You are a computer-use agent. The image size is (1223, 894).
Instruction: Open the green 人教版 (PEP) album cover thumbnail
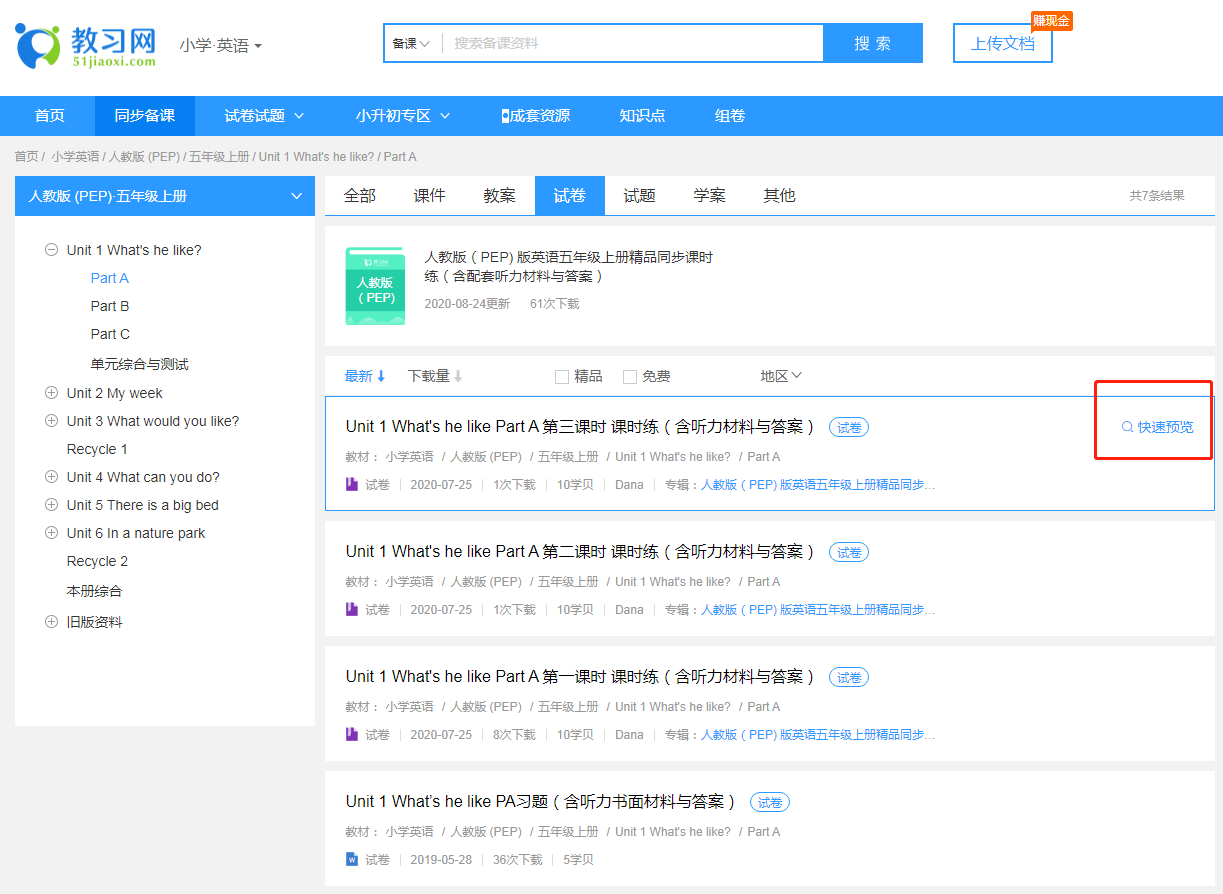pos(375,286)
